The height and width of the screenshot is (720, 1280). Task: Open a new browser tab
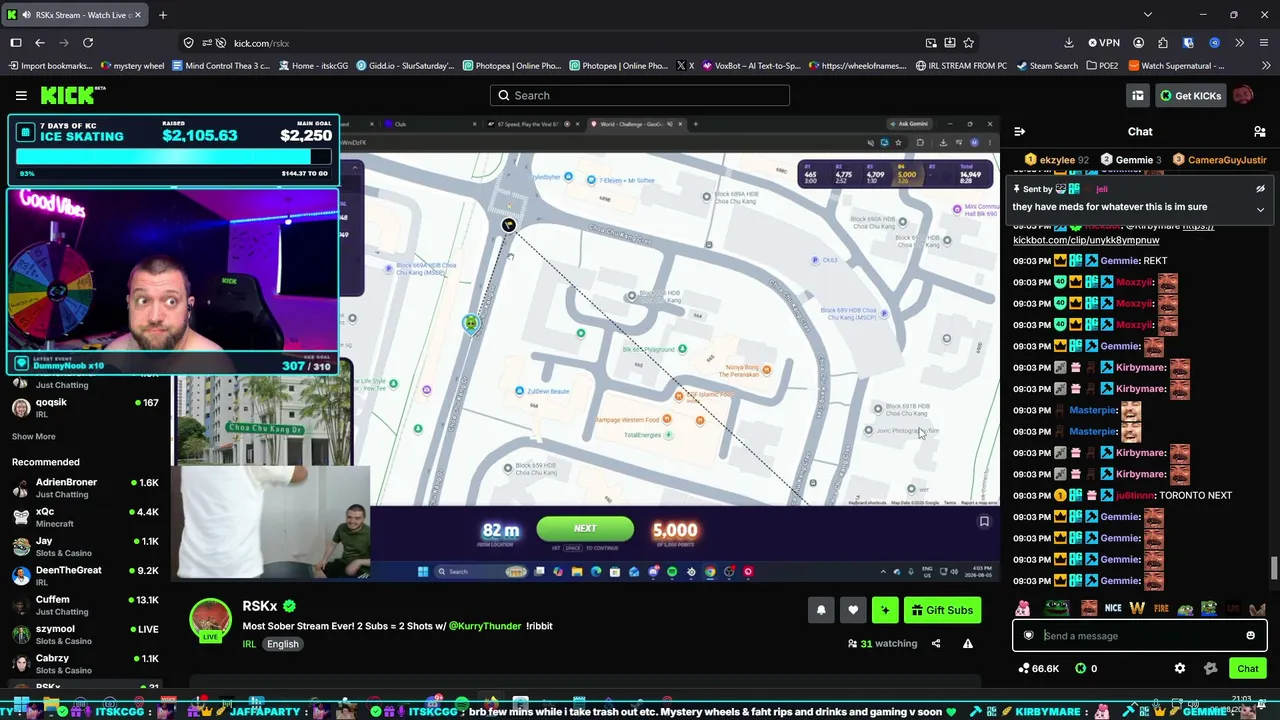(x=163, y=15)
